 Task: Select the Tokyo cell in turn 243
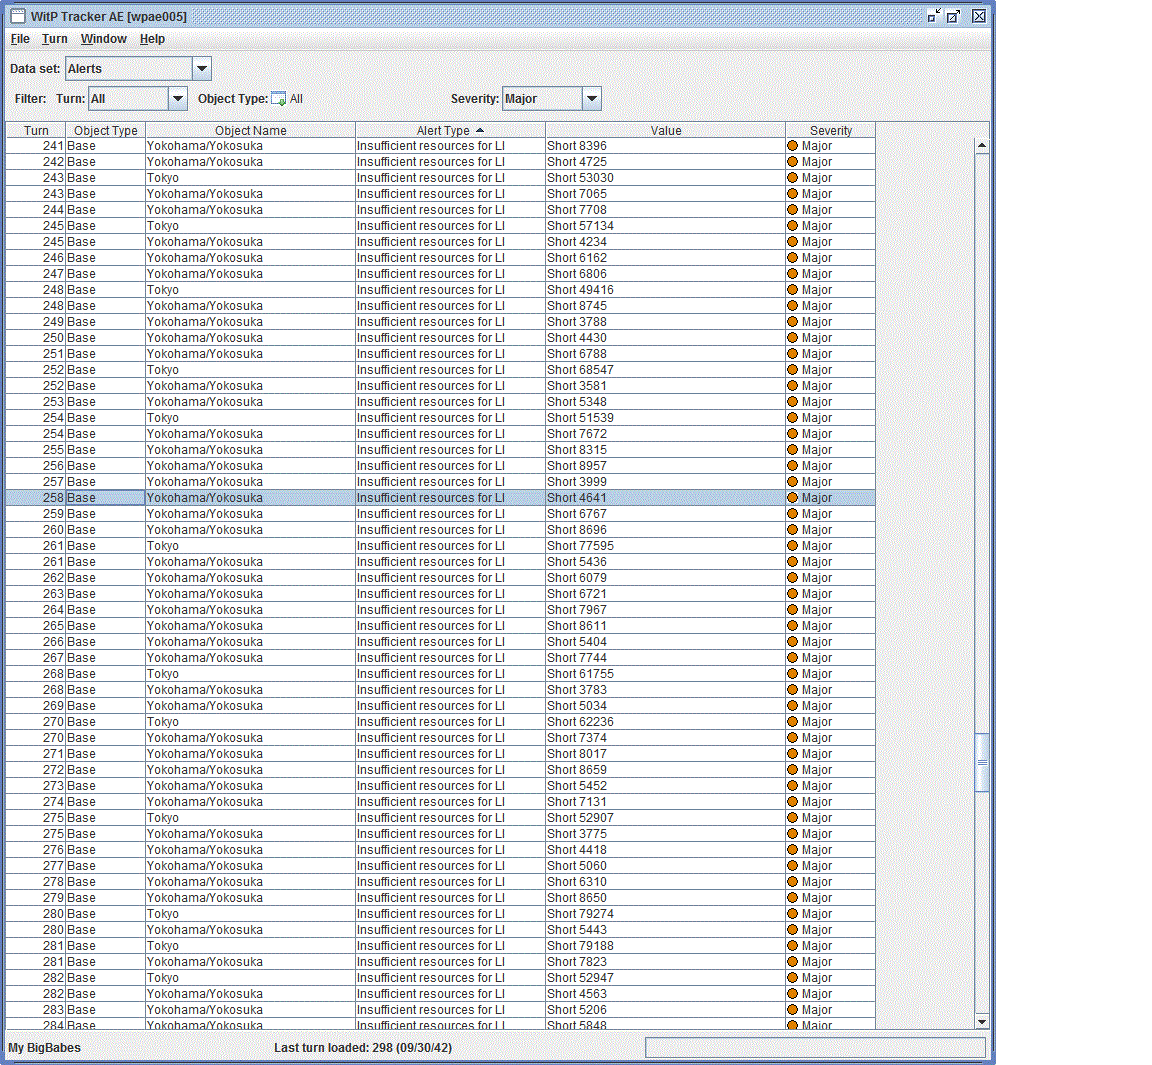click(x=251, y=178)
